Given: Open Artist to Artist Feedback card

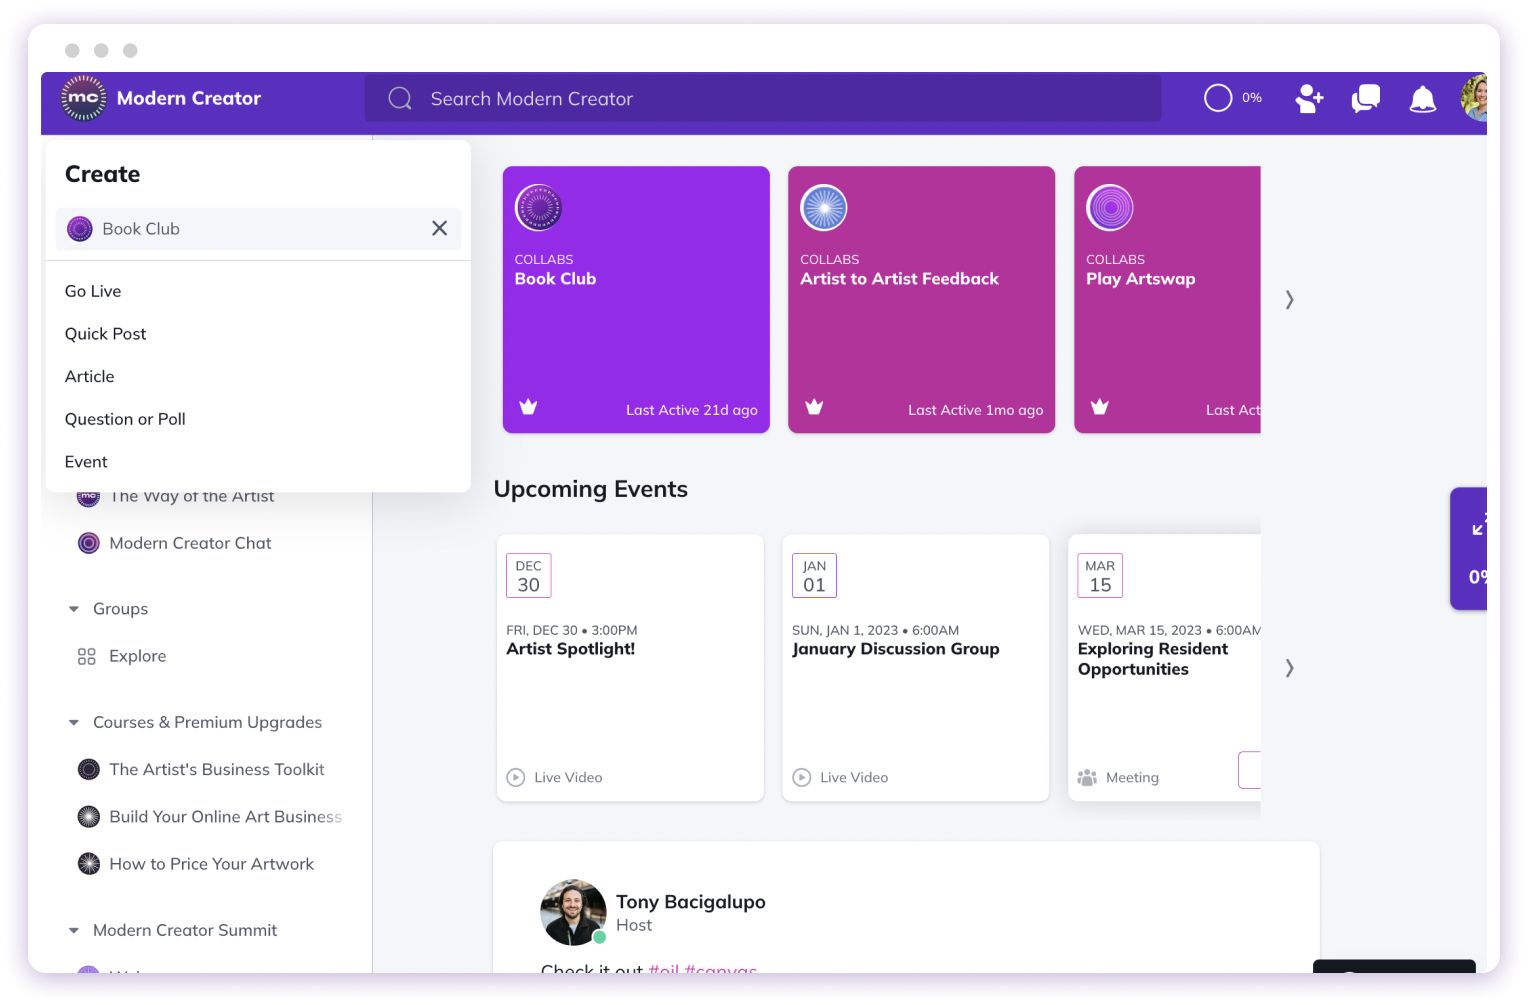Looking at the screenshot, I should click(x=921, y=300).
